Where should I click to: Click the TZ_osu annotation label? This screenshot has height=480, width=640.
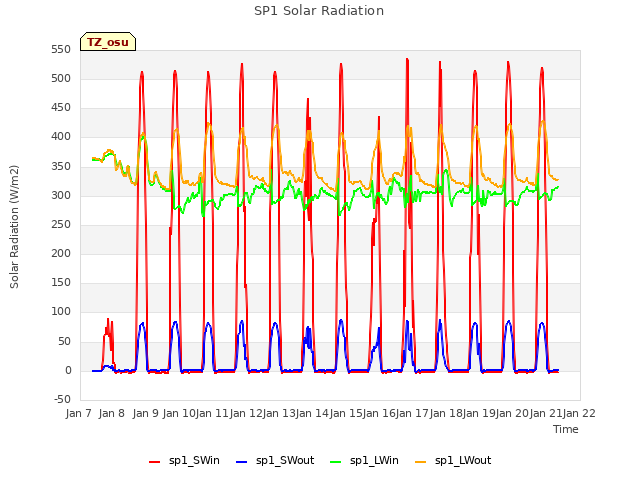(108, 42)
